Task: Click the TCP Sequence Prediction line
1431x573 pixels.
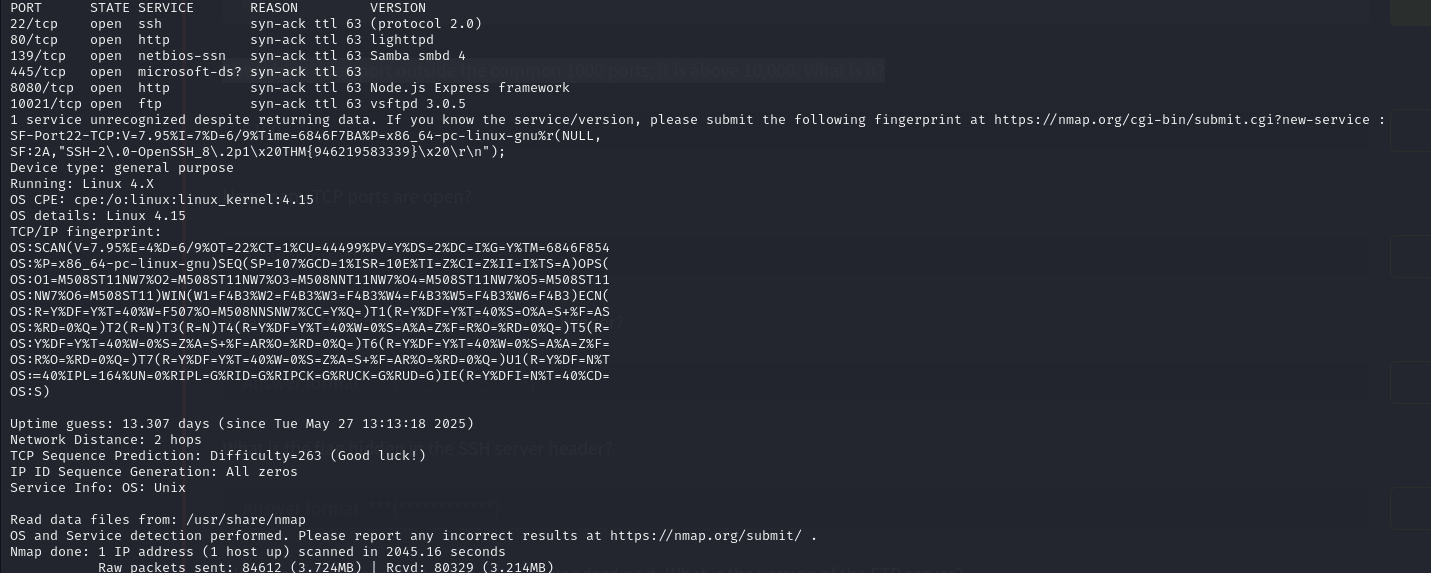Action: coord(218,456)
